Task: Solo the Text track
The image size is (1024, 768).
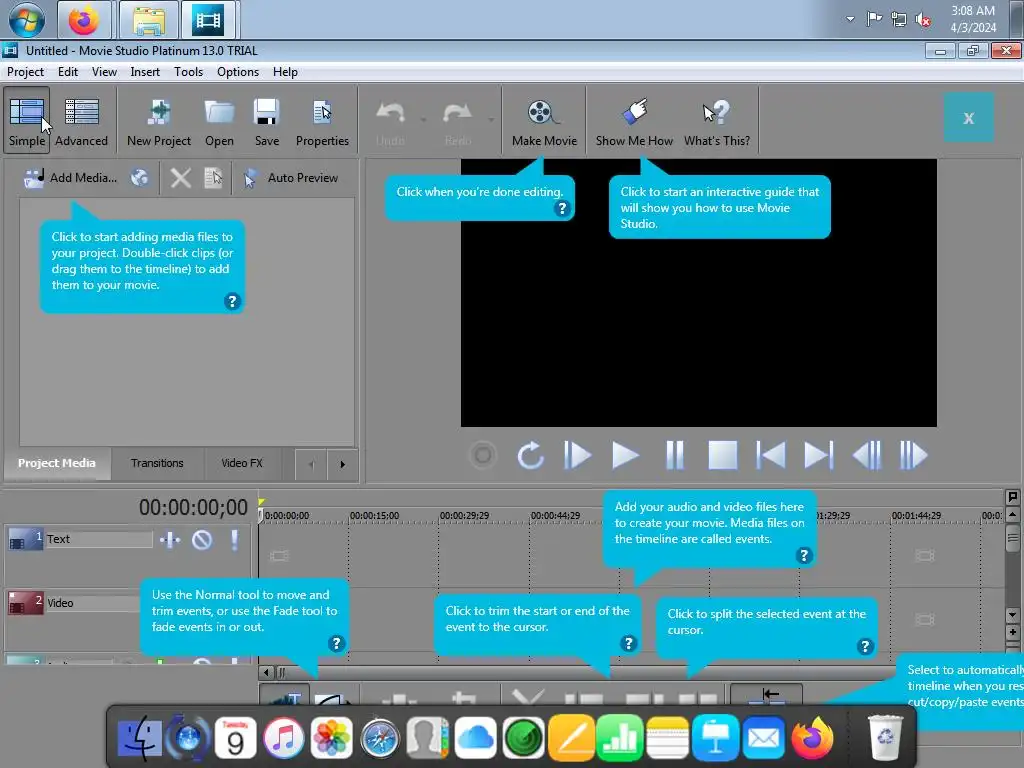Action: (234, 539)
